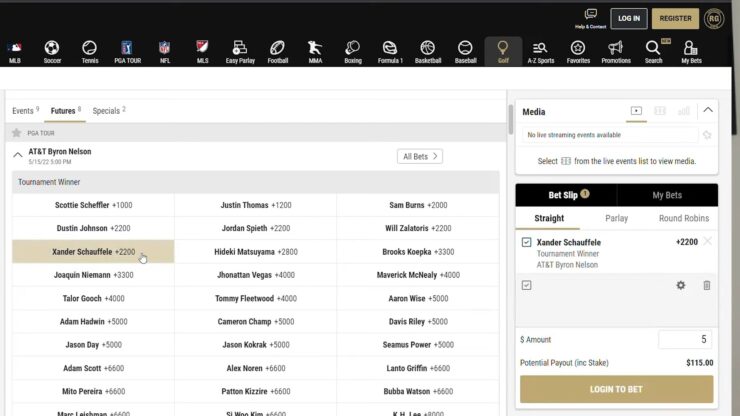The image size is (740, 416).
Task: Open the PGA TOUR category
Action: tap(127, 52)
